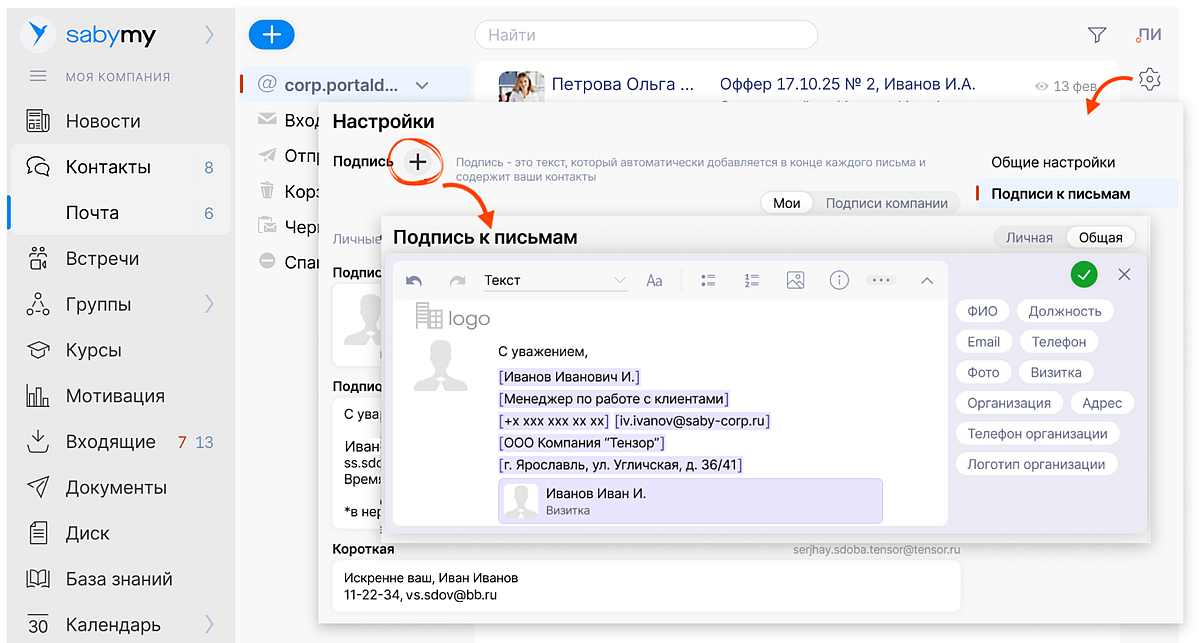Open the Текст style dropdown
Image resolution: width=1200 pixels, height=643 pixels.
[x=554, y=281]
